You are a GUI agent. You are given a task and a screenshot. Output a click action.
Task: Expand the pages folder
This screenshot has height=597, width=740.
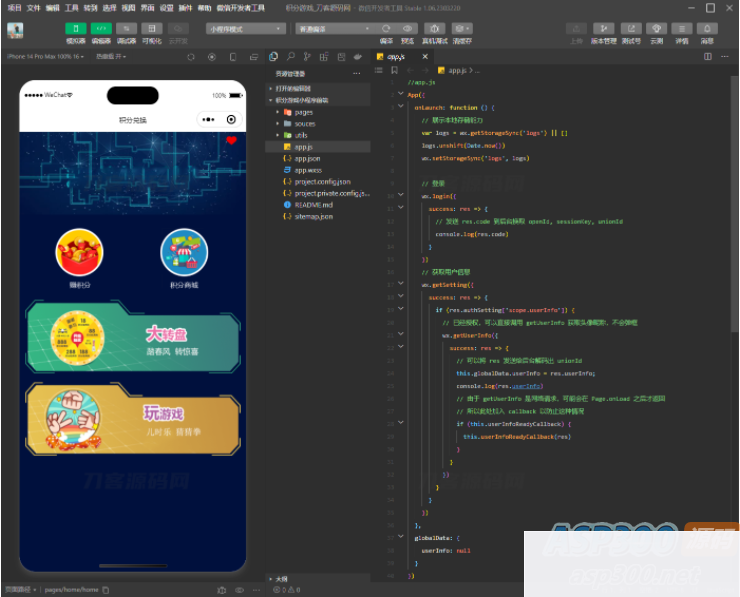point(304,112)
